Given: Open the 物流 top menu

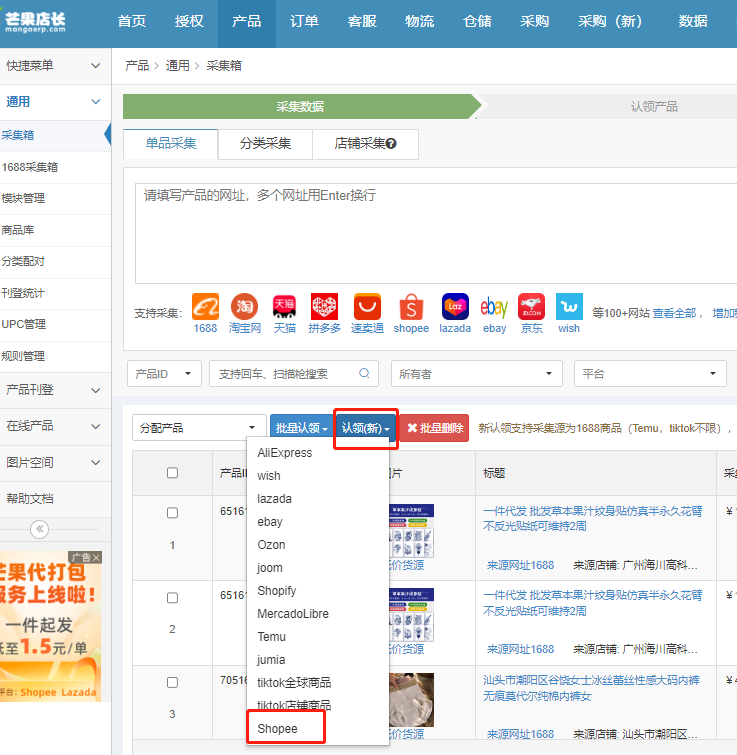Looking at the screenshot, I should (419, 22).
